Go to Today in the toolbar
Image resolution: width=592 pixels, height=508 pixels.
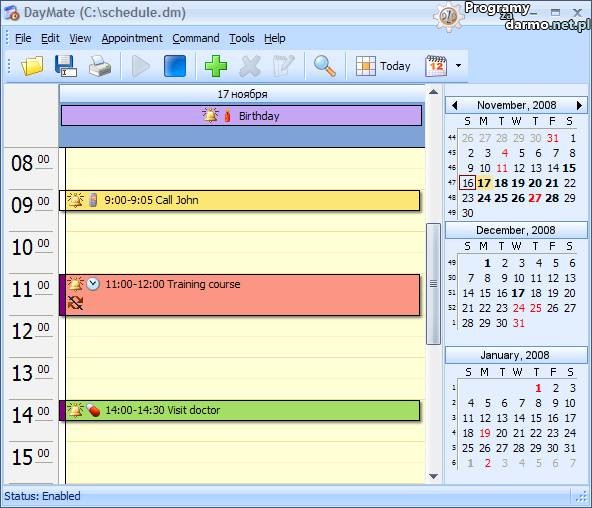(383, 66)
